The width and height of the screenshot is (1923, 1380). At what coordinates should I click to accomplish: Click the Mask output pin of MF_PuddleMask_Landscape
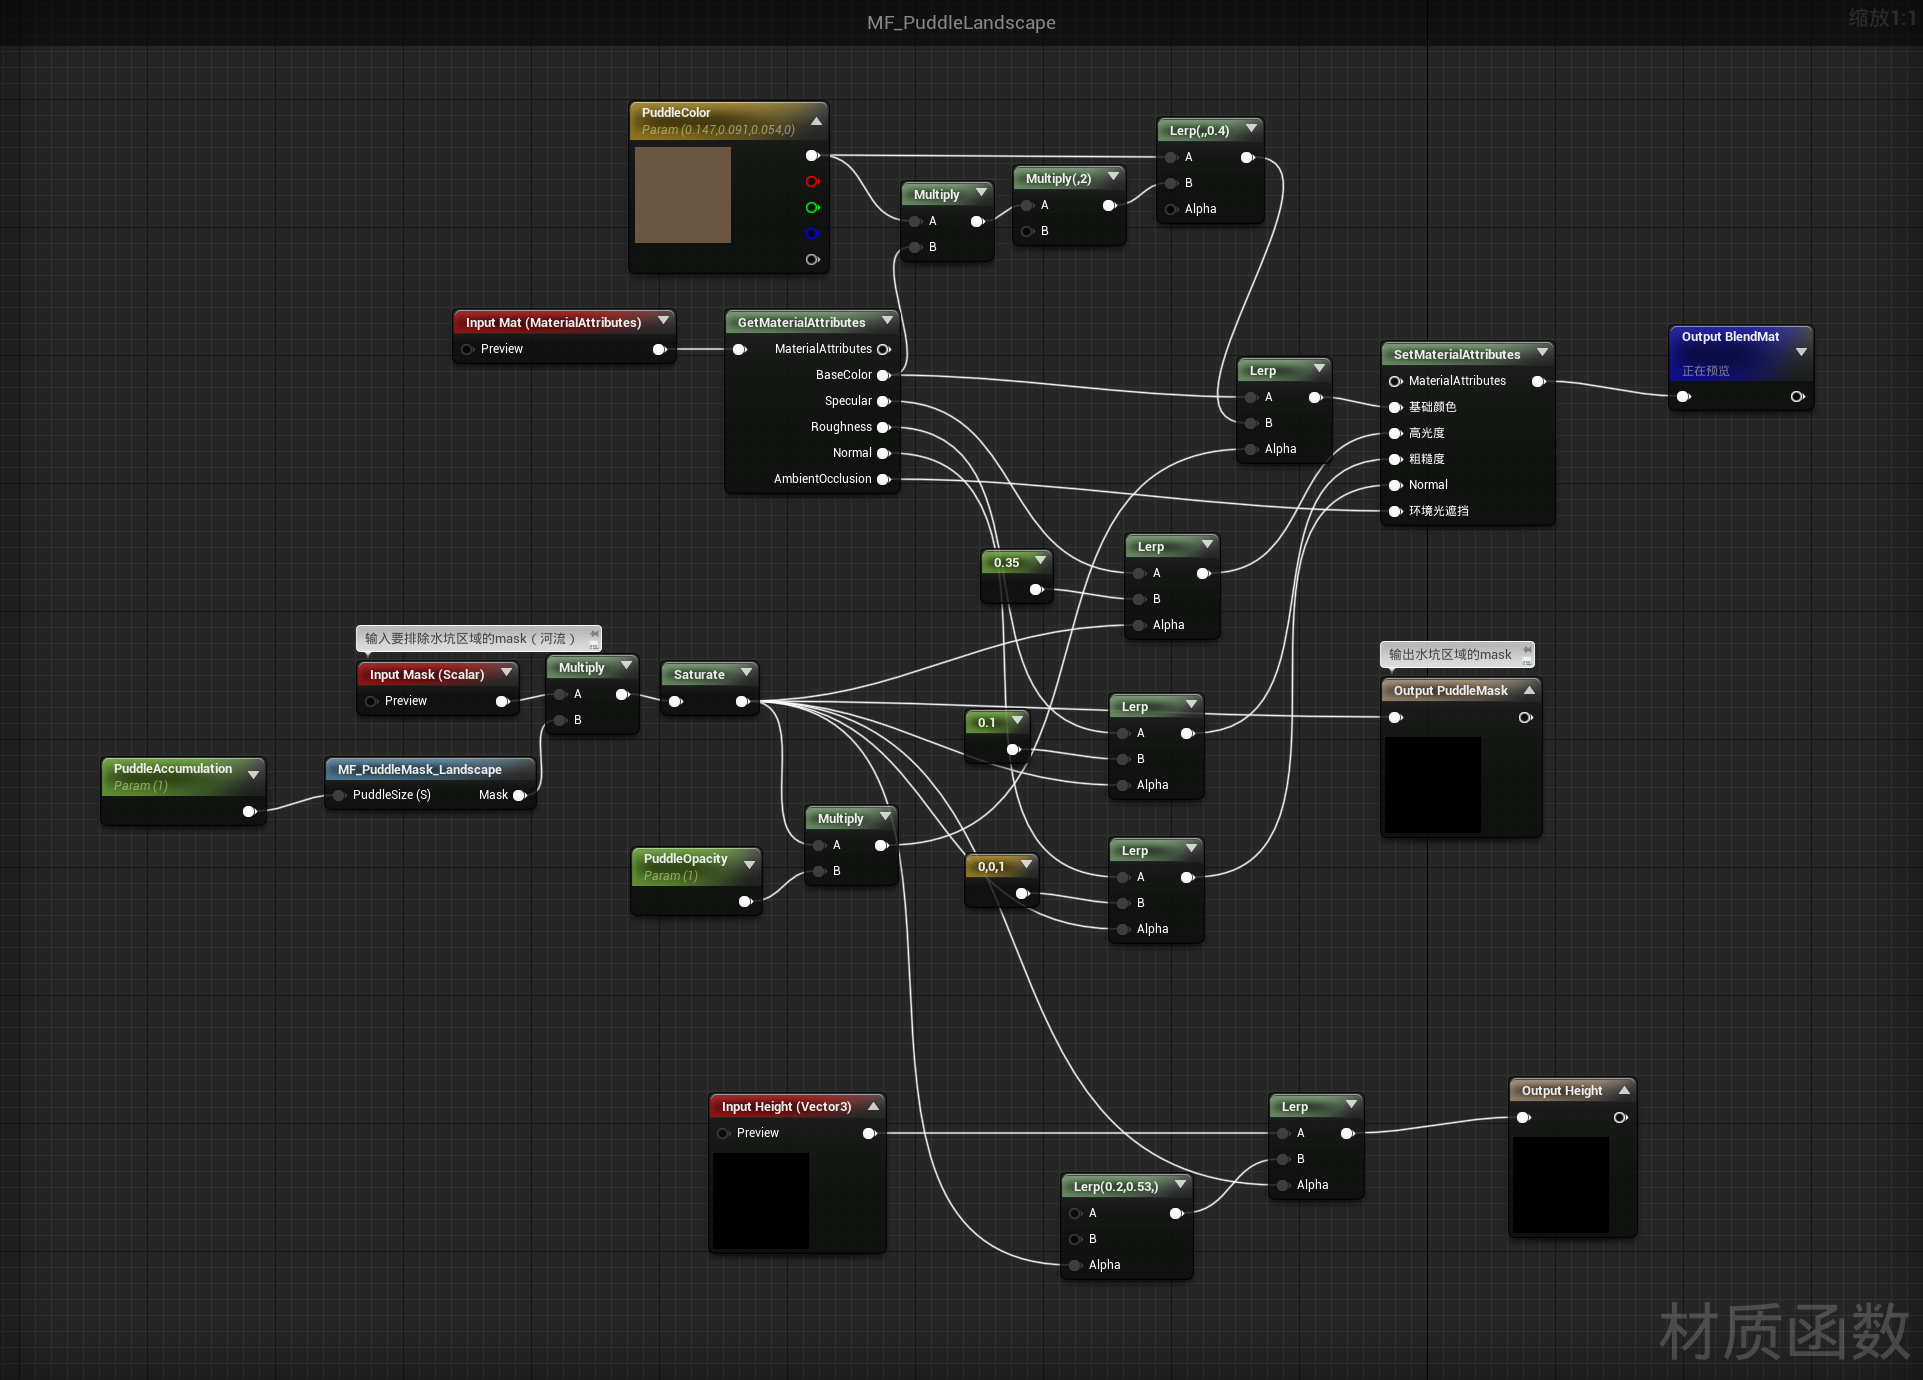click(x=519, y=795)
